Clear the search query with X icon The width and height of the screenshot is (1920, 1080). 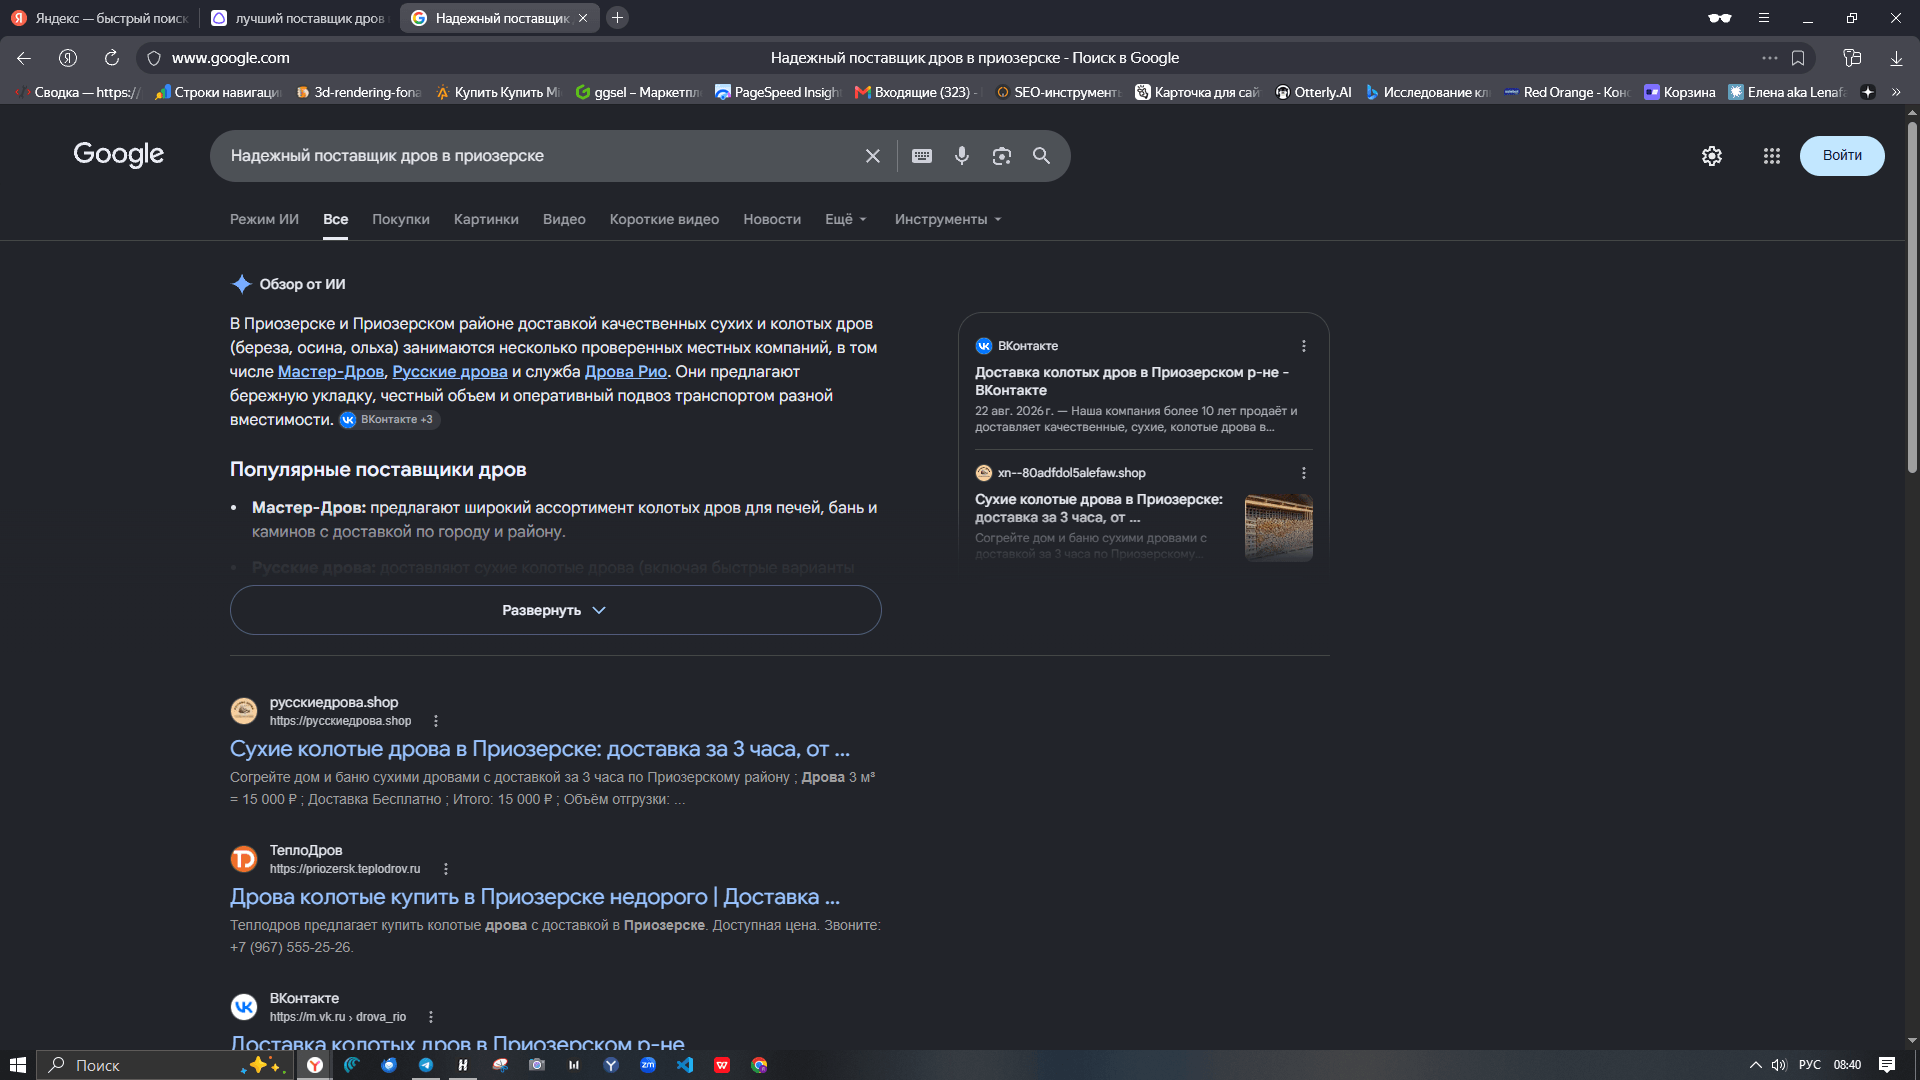(x=872, y=156)
